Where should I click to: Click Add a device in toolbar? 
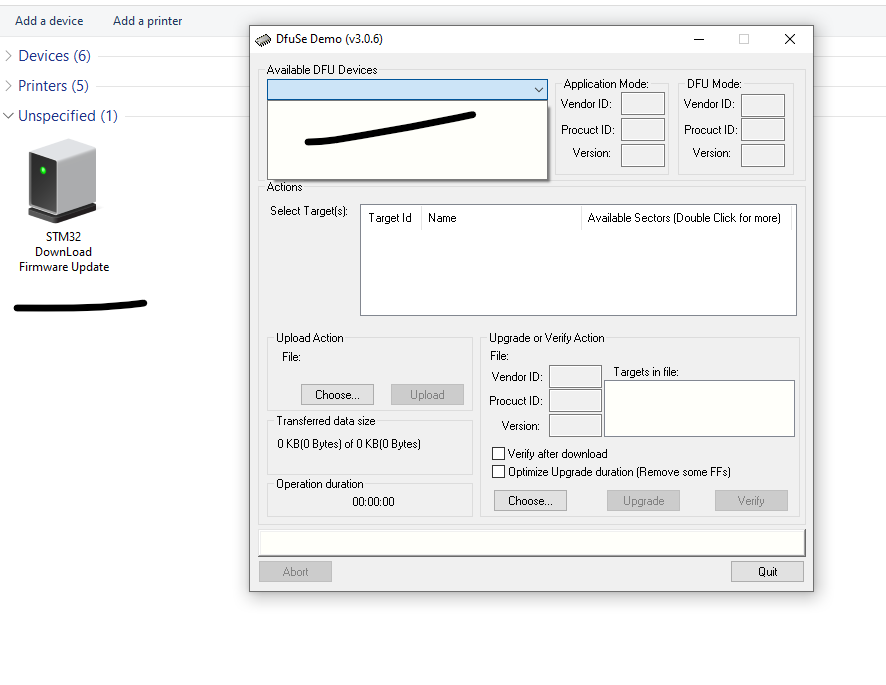[49, 21]
